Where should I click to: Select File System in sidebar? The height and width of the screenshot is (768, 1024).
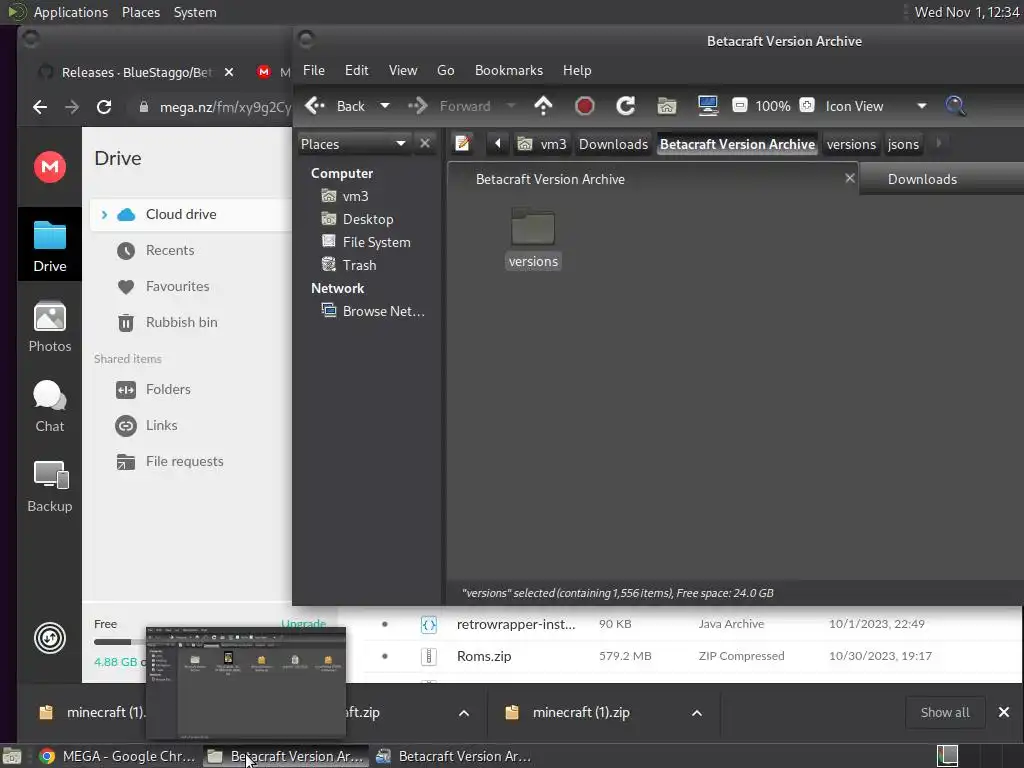(377, 242)
